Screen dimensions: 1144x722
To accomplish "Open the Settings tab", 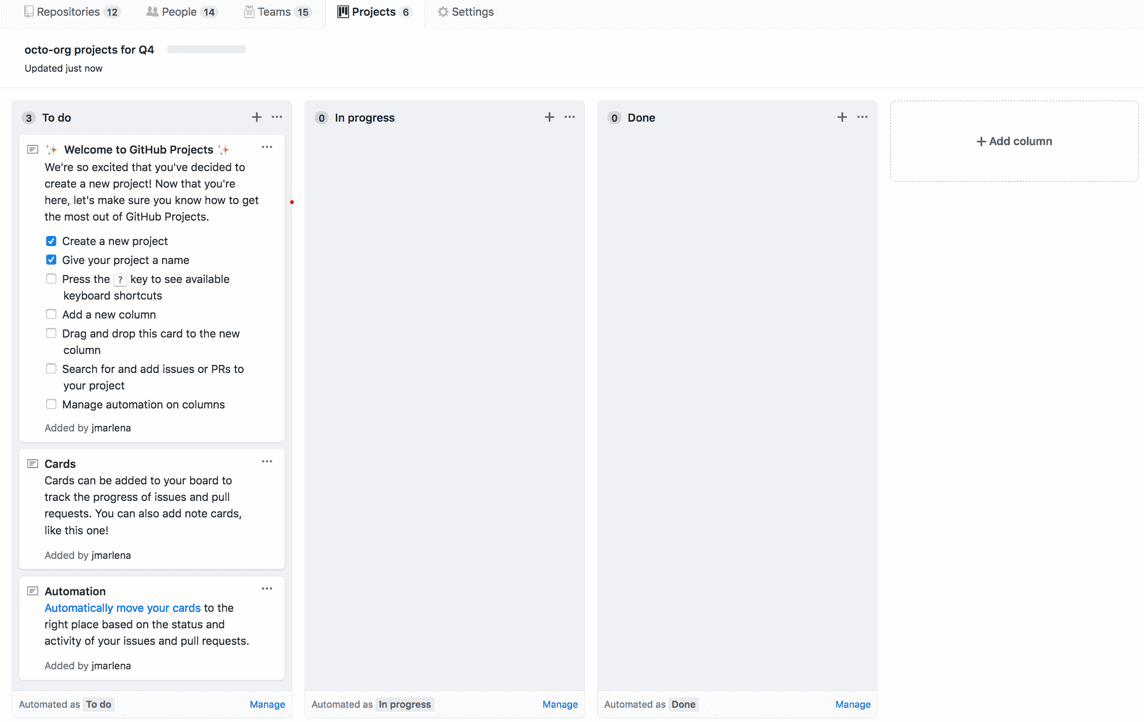I will (465, 12).
